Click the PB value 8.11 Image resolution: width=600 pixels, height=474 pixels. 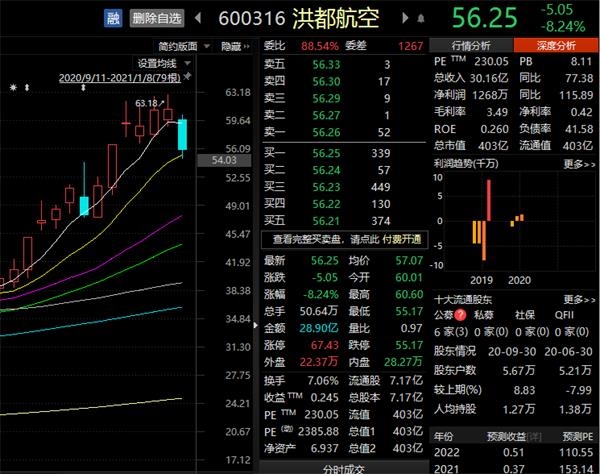pos(580,61)
